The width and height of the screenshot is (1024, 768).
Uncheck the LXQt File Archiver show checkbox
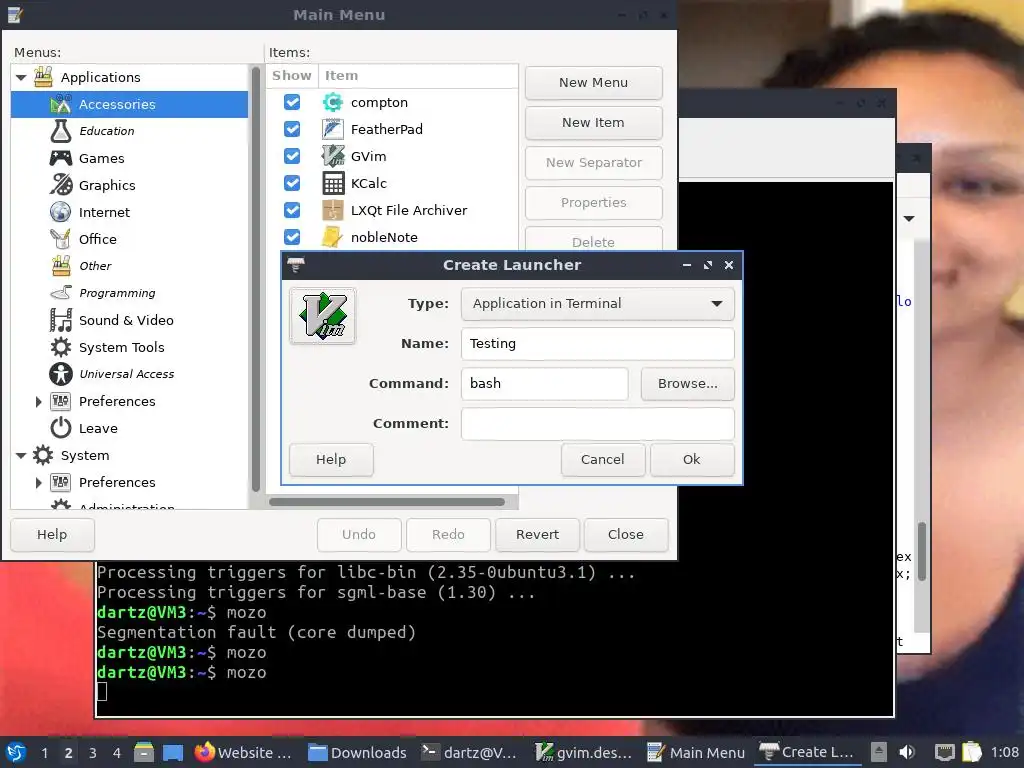click(x=292, y=210)
